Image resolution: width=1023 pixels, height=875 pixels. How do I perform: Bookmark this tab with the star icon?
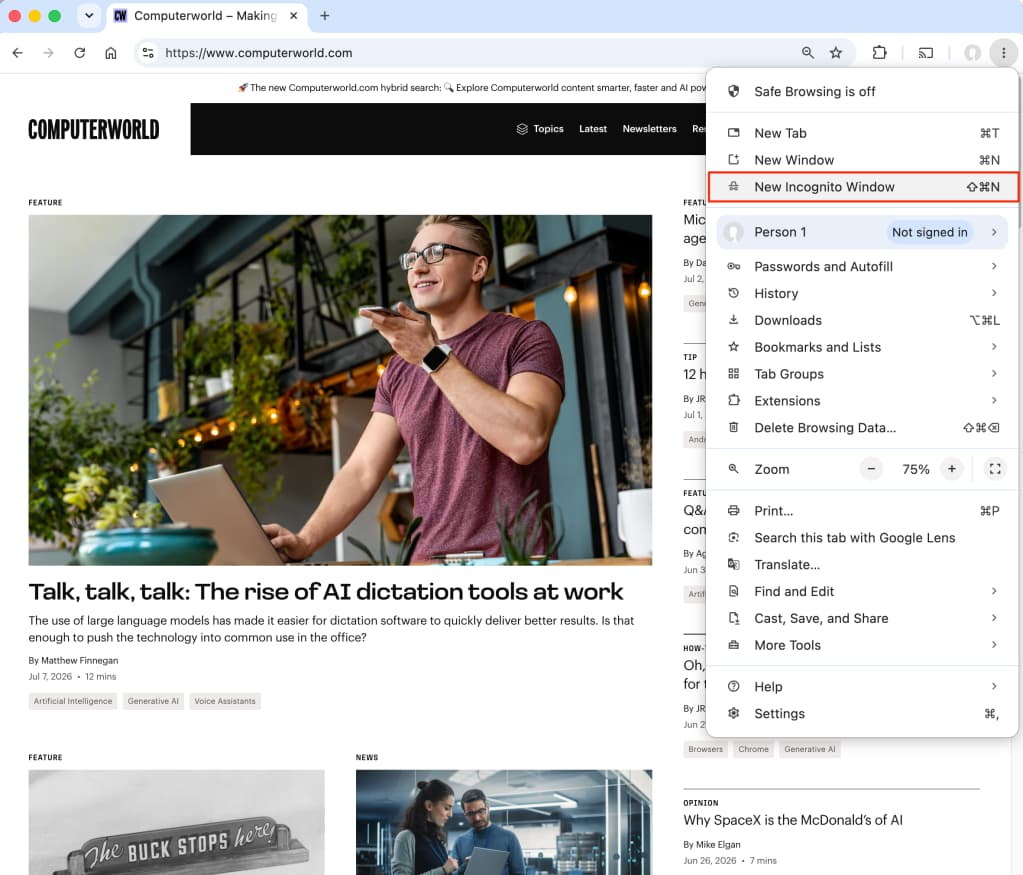[x=836, y=53]
